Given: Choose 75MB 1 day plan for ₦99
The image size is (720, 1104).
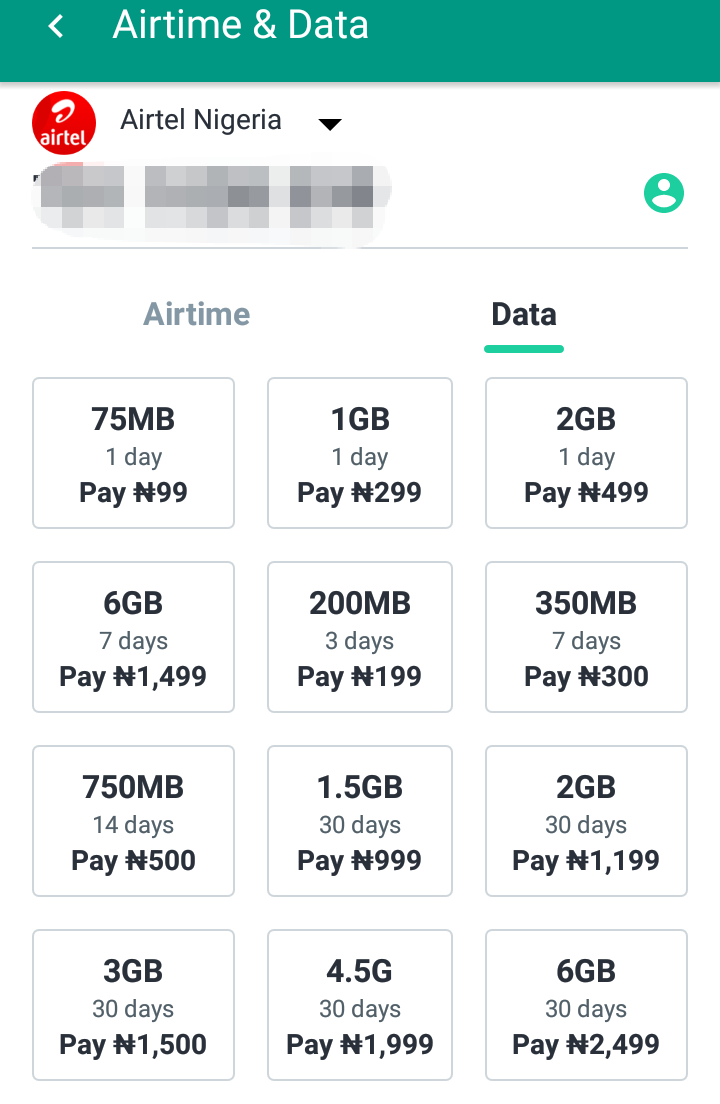Looking at the screenshot, I should click(133, 453).
